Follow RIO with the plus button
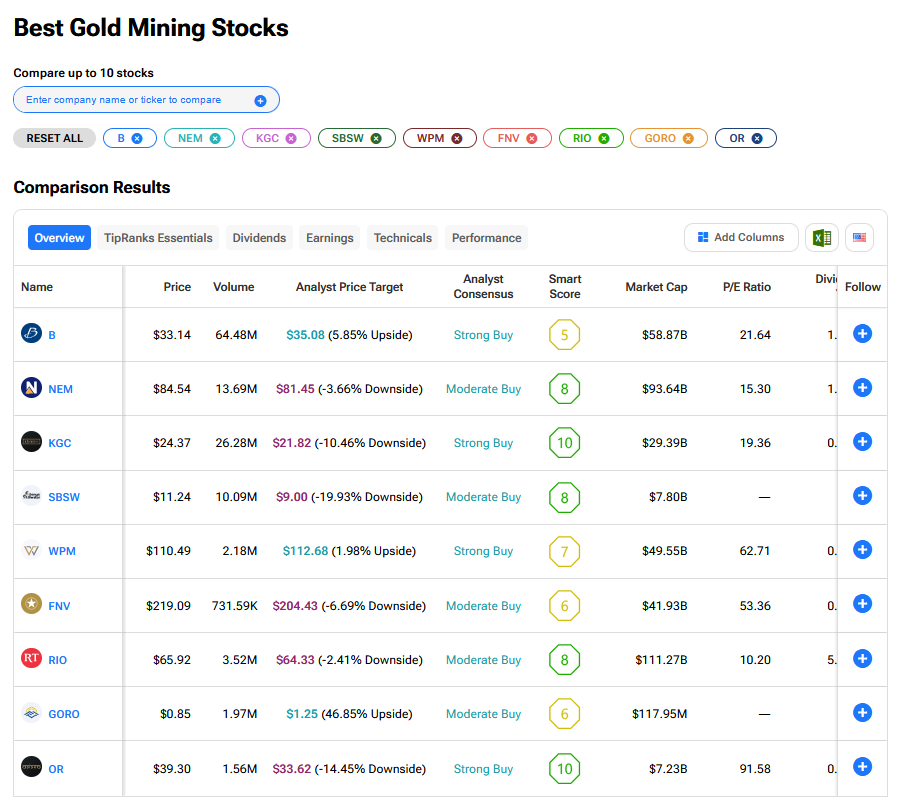The width and height of the screenshot is (917, 801). [862, 659]
